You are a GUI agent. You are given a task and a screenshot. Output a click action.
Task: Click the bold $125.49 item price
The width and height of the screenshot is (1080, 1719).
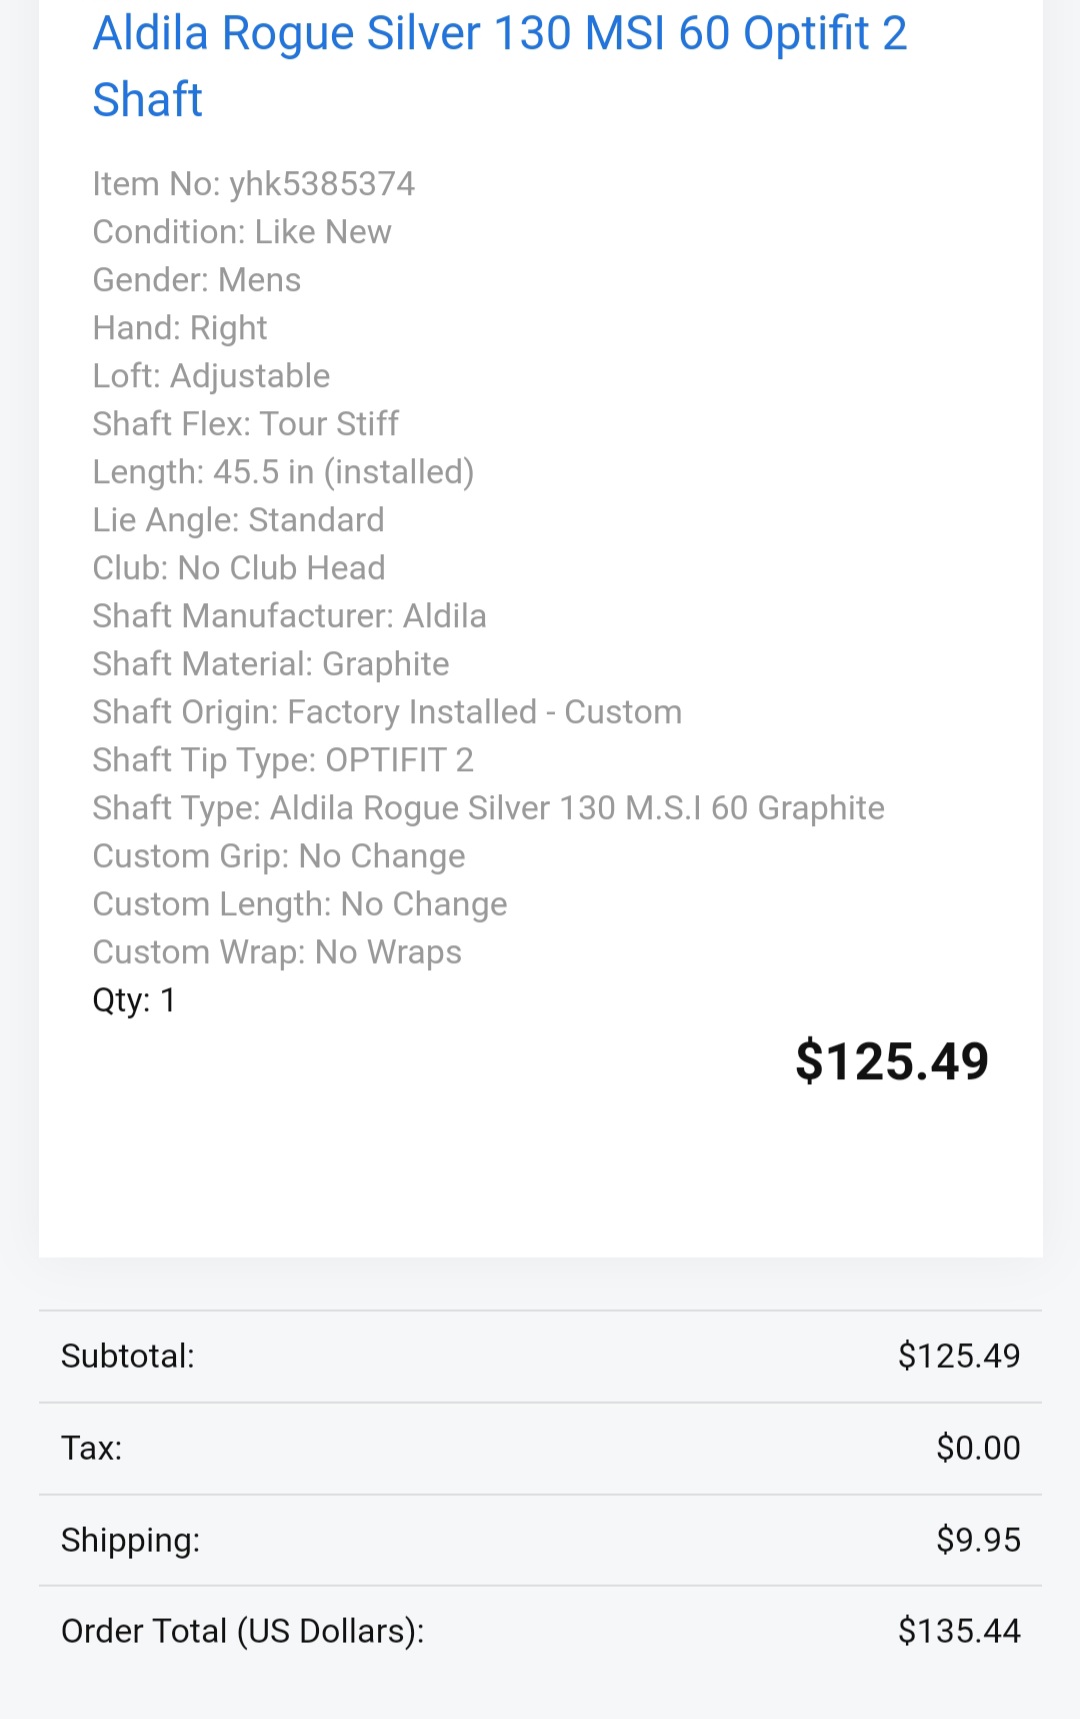pos(891,1061)
